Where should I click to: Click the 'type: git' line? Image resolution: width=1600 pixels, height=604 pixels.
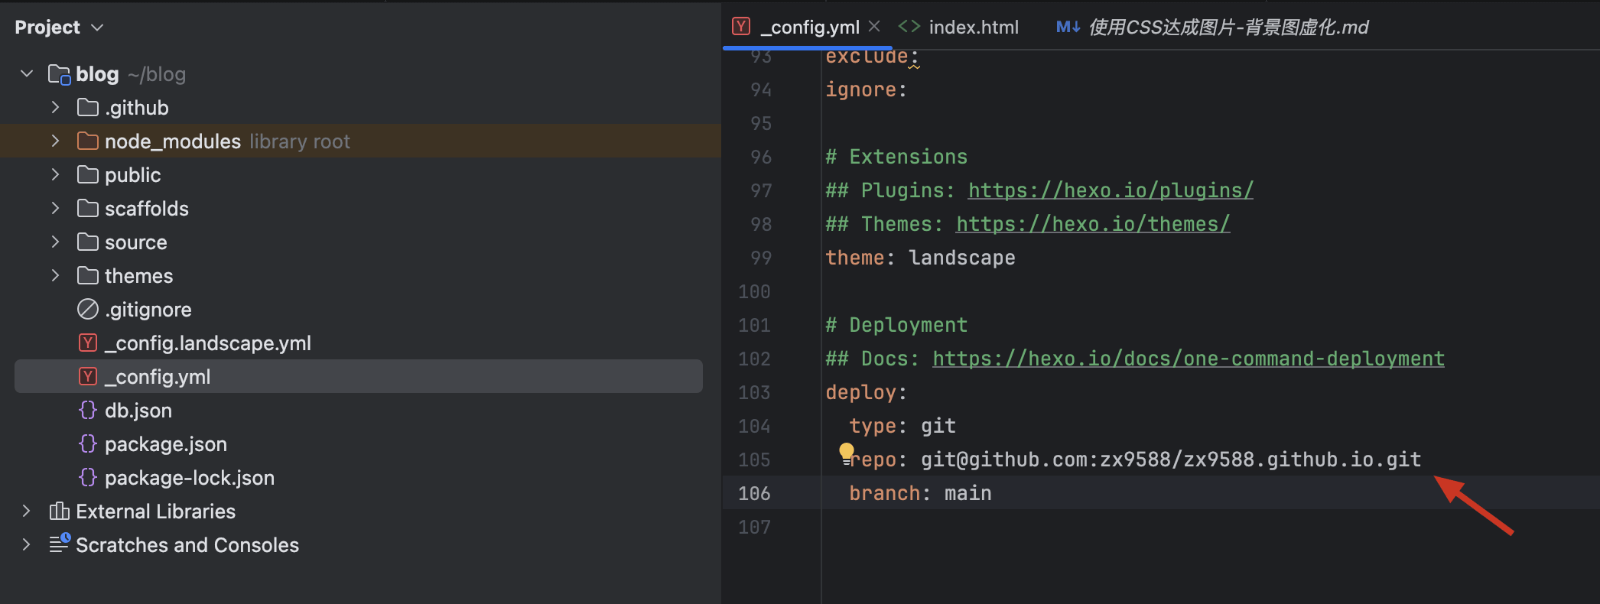[x=902, y=426]
